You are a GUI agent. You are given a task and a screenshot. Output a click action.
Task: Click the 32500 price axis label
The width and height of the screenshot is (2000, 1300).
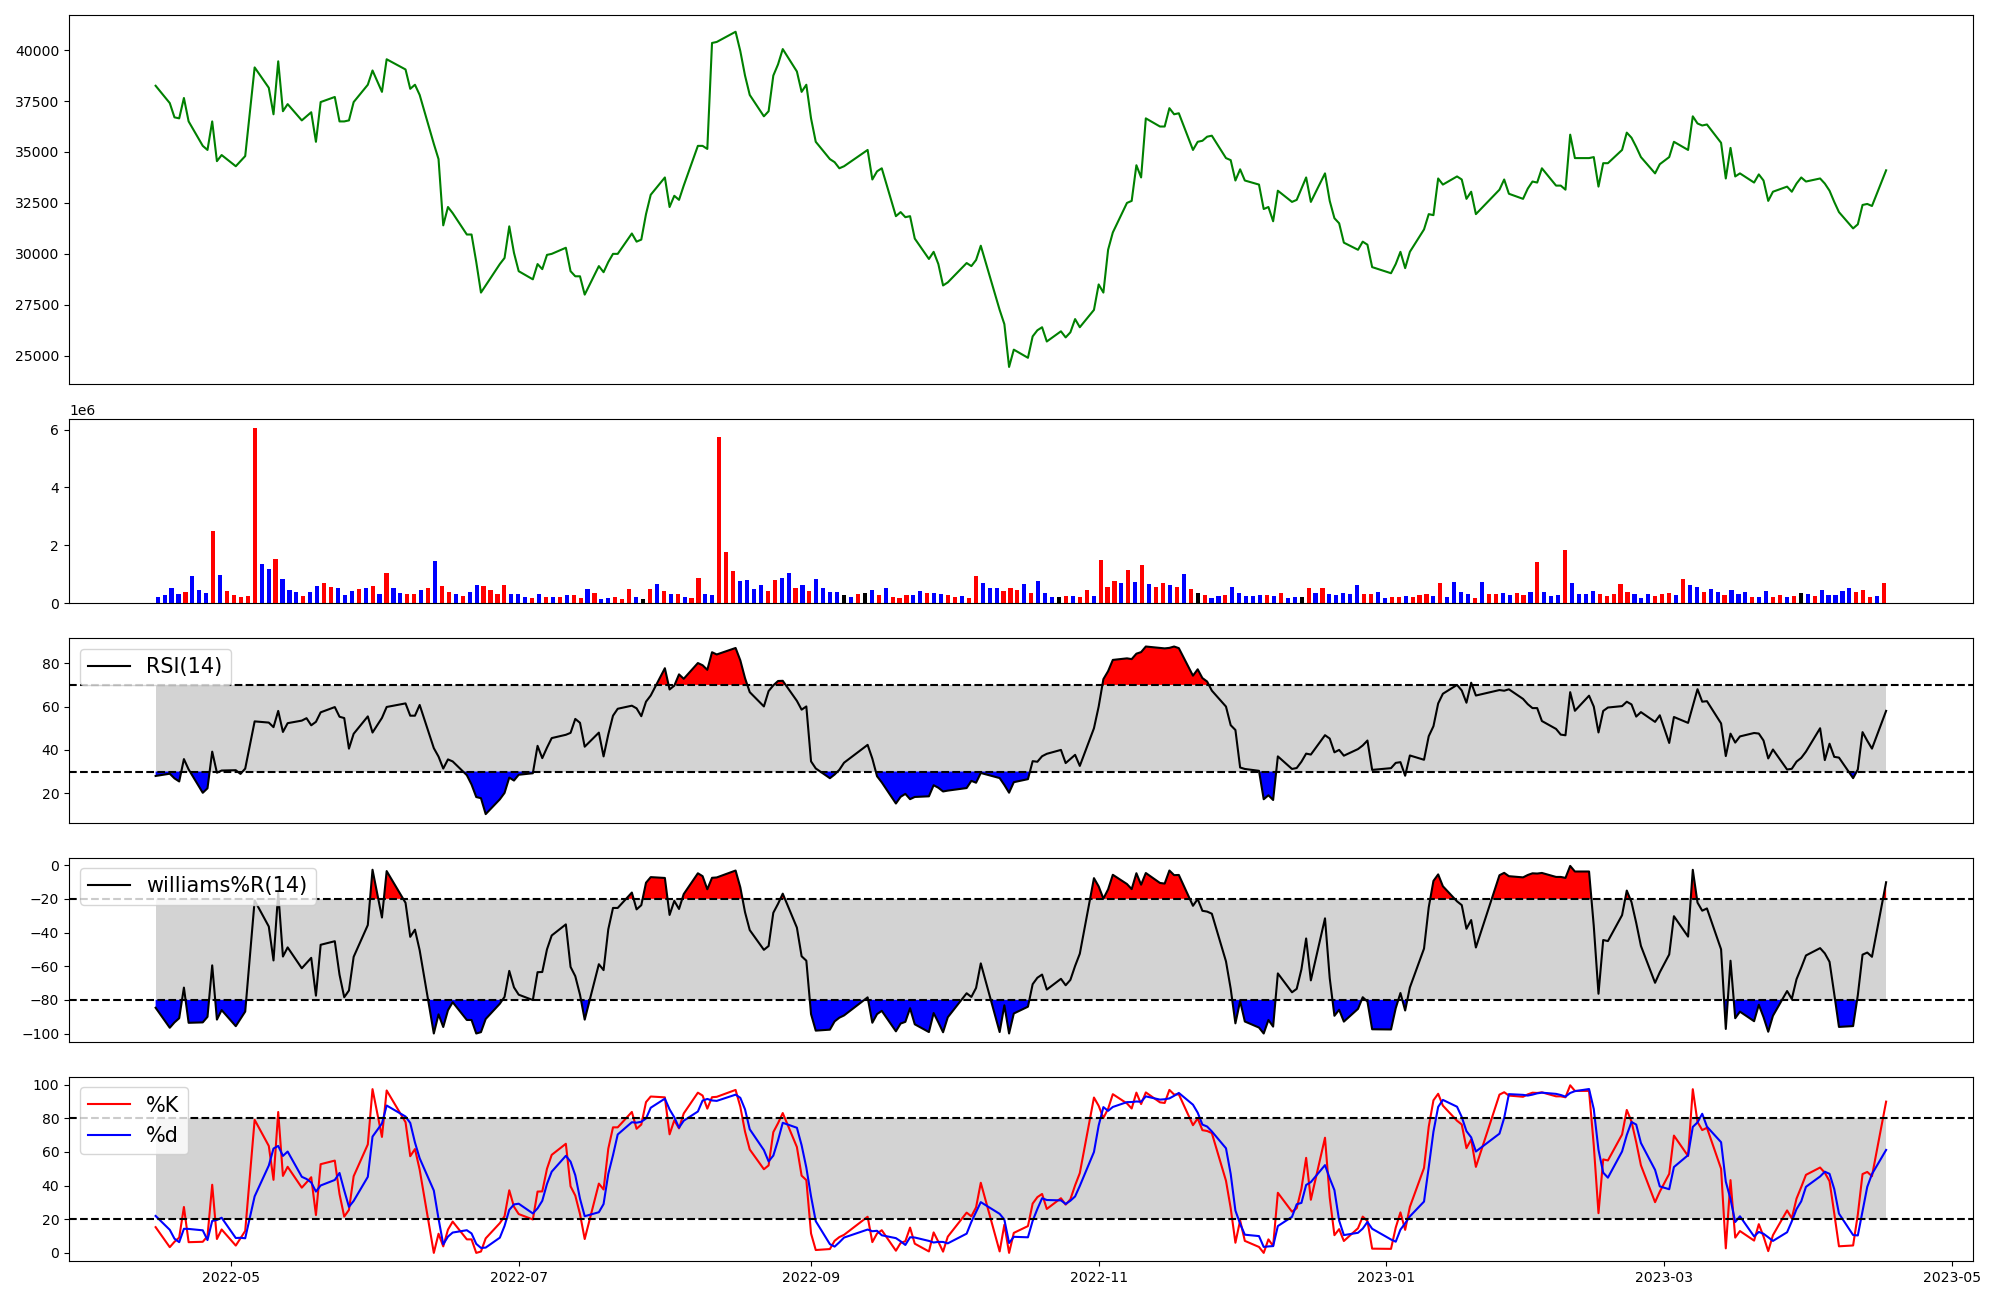36,204
